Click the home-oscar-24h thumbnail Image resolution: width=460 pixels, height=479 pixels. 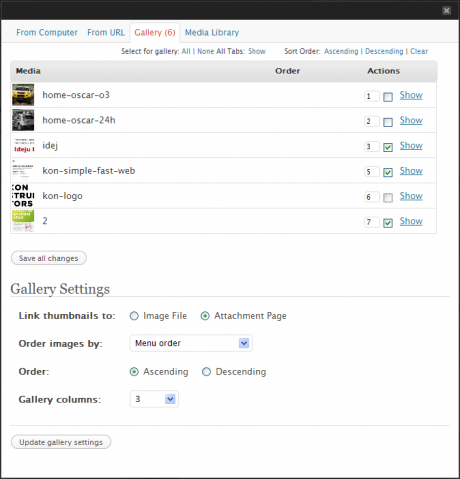coord(23,120)
